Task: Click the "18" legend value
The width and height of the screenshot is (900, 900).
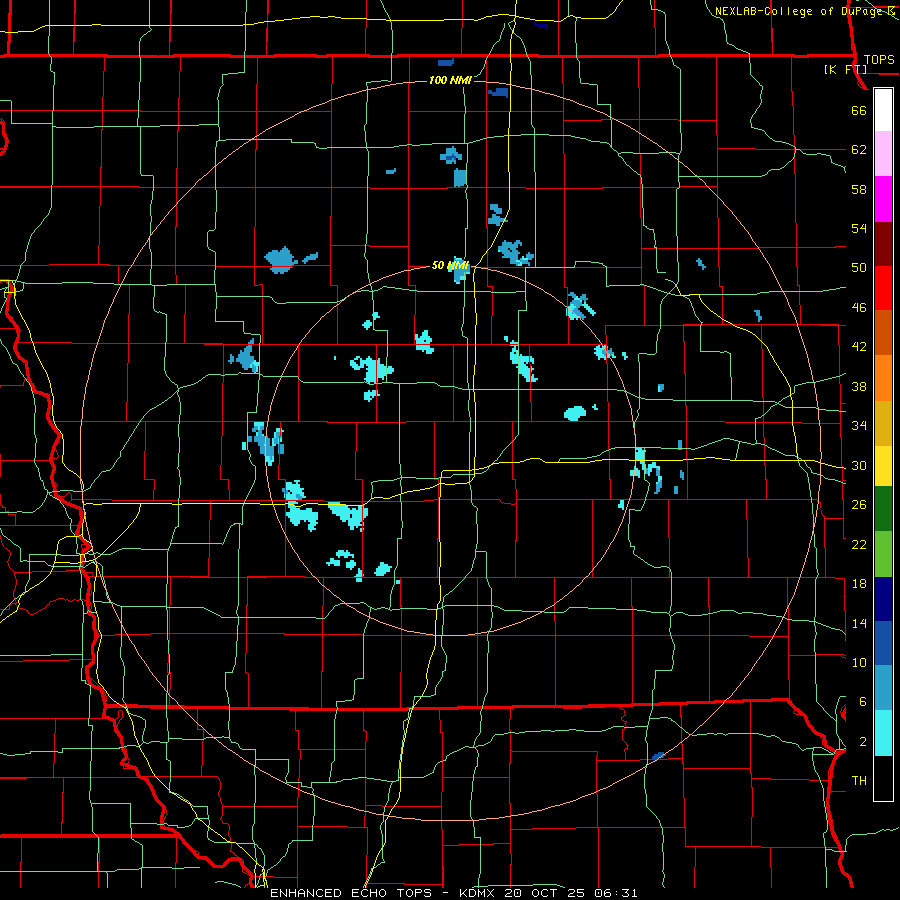Action: (x=859, y=584)
